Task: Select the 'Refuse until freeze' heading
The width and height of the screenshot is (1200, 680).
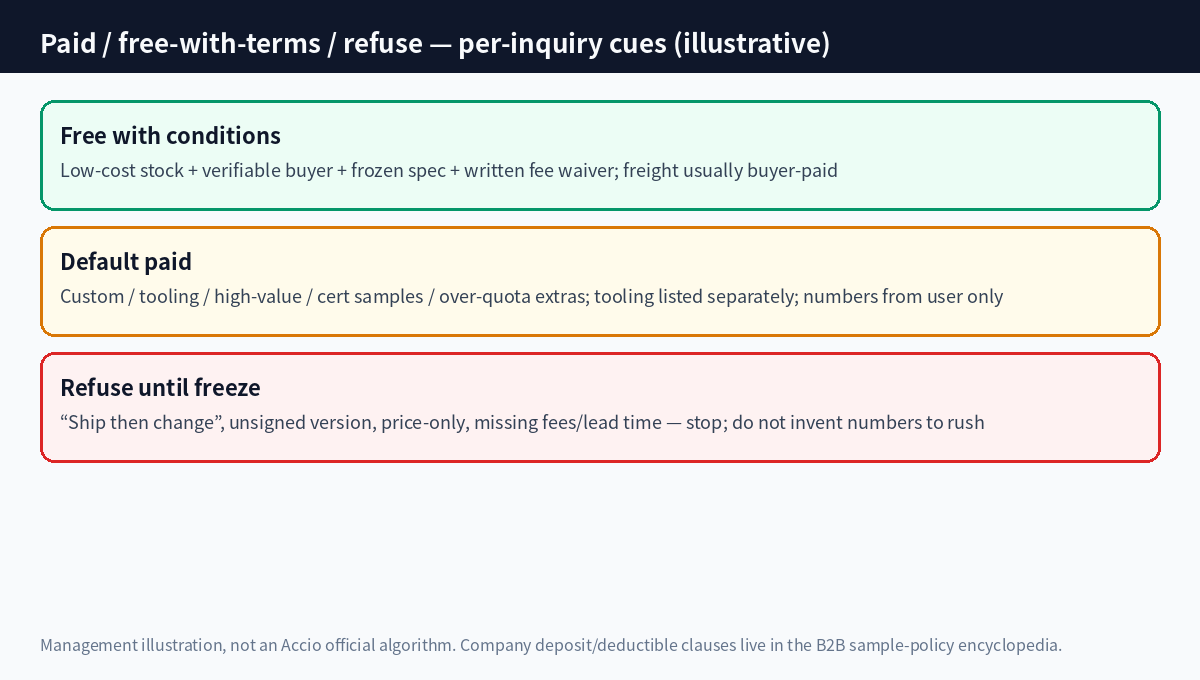Action: click(x=160, y=387)
